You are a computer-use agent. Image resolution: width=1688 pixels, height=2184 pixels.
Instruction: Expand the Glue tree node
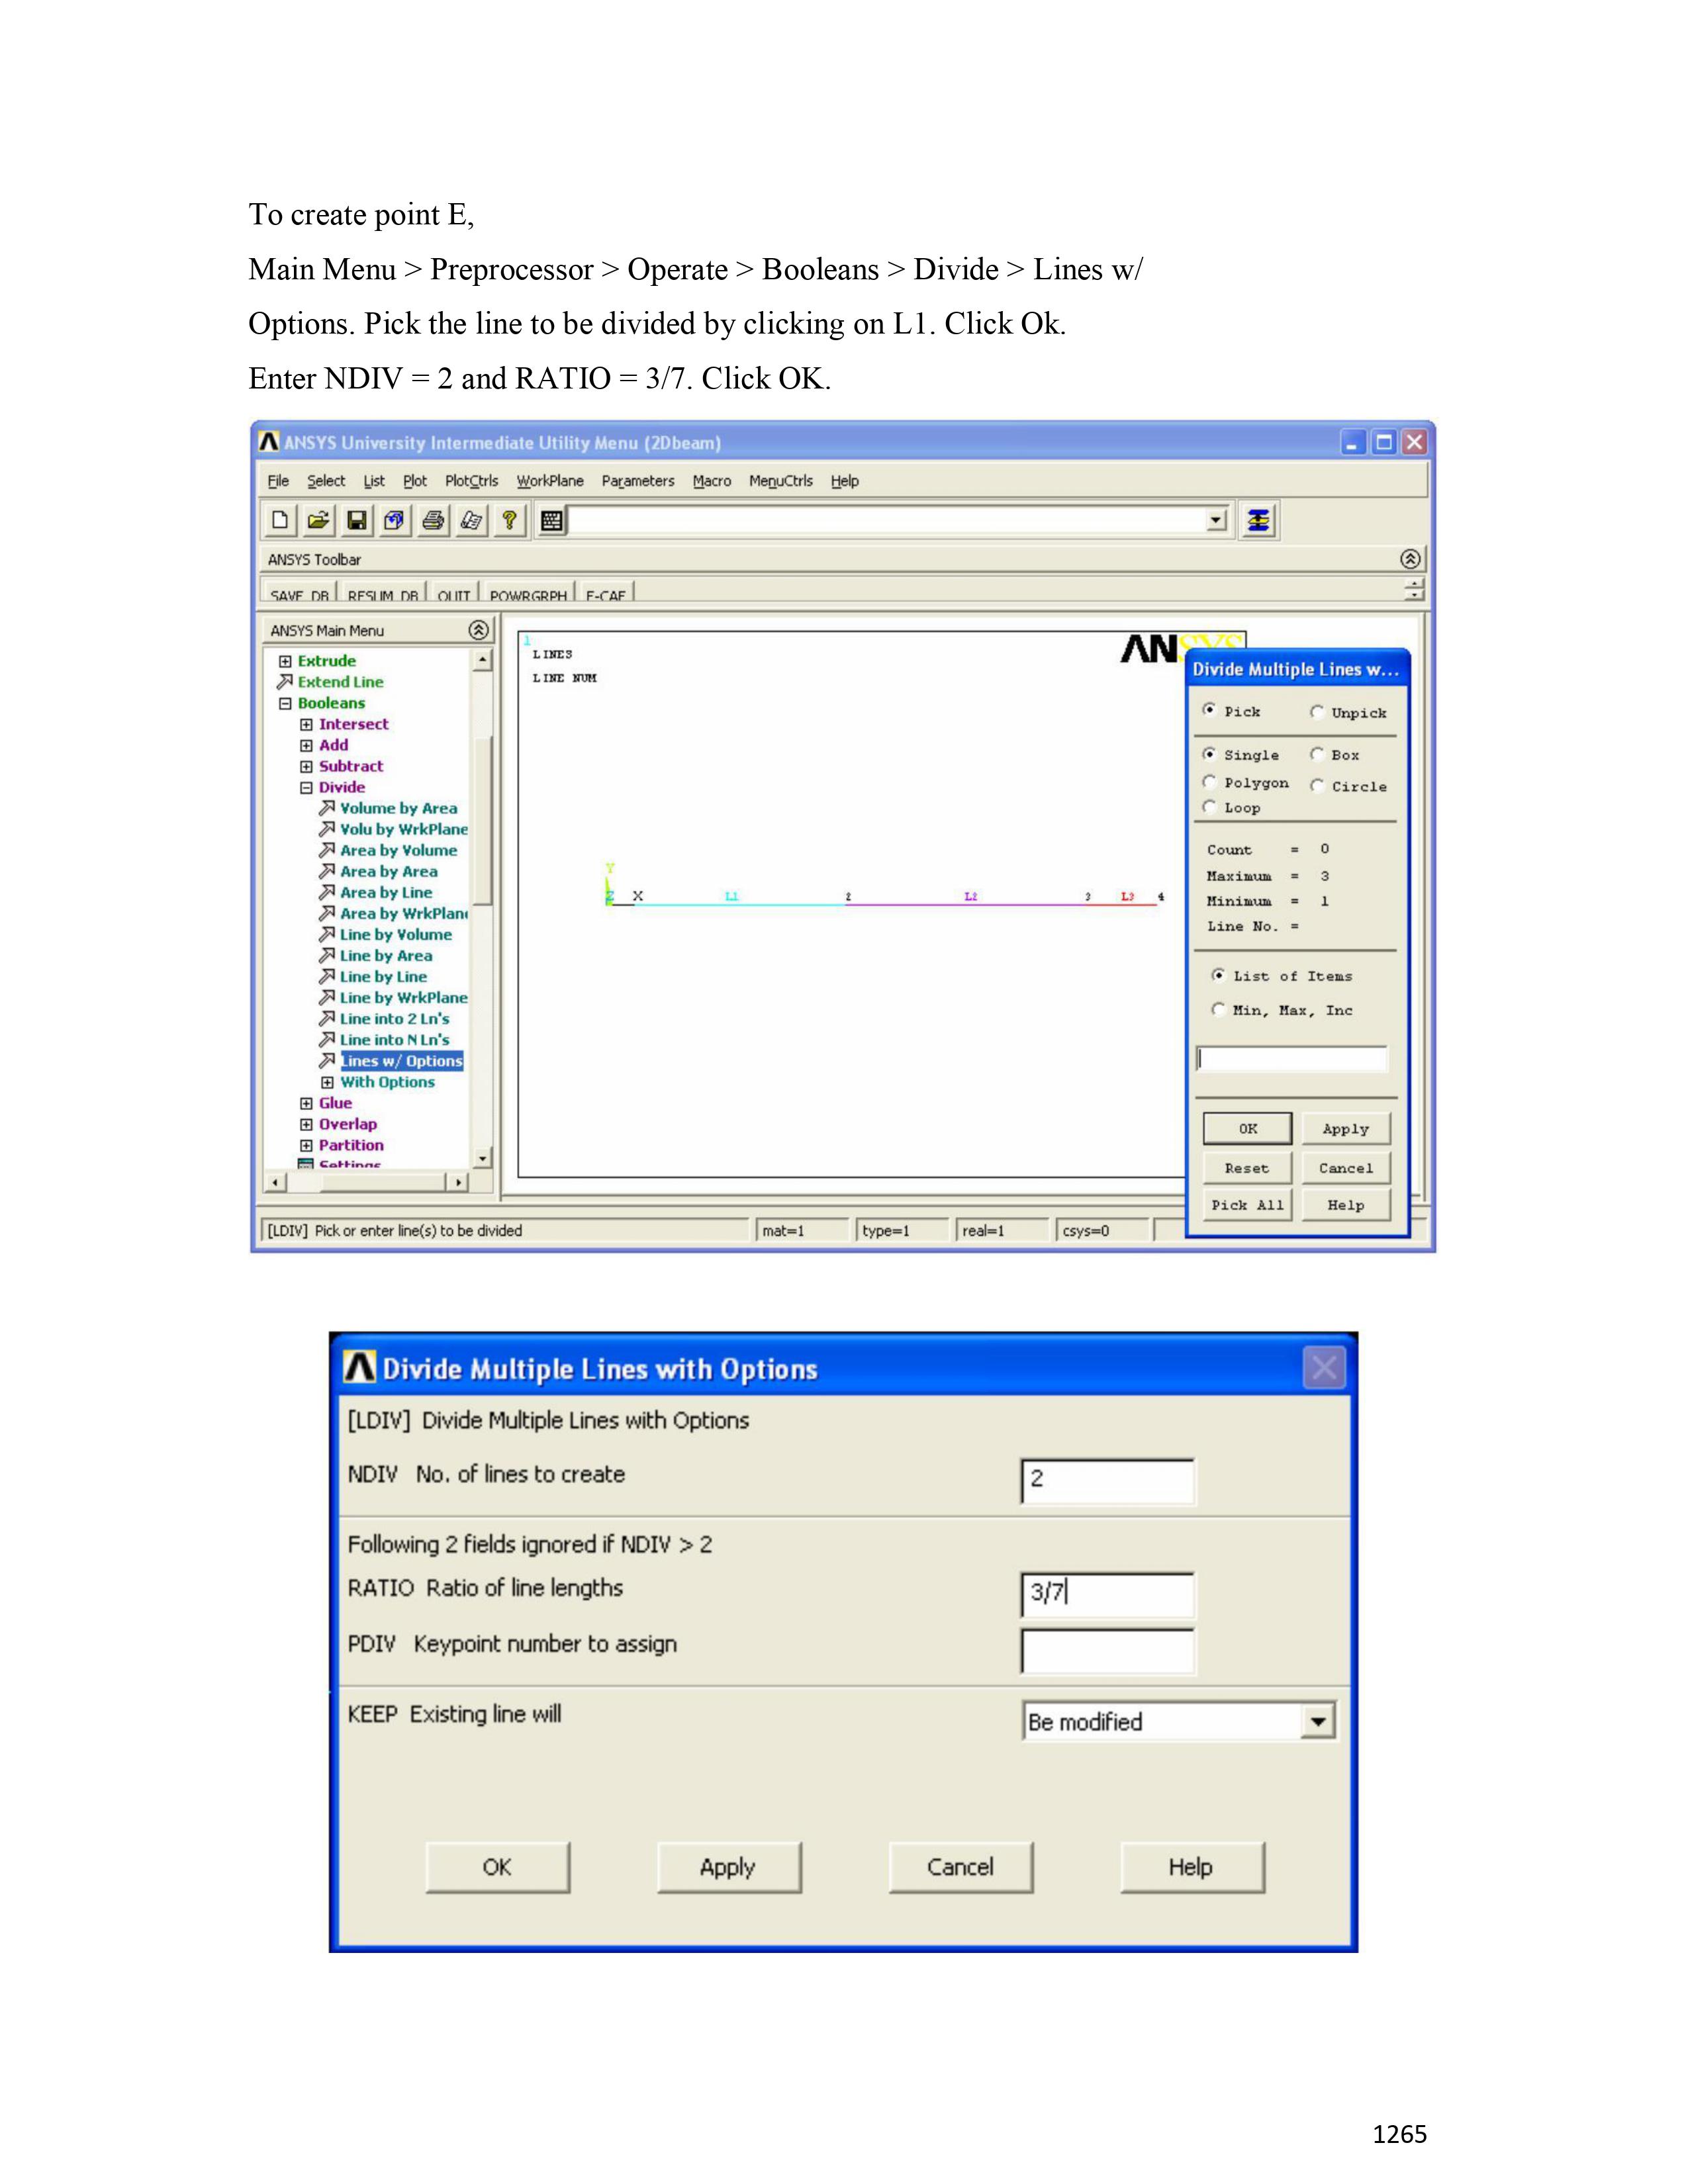306,1103
